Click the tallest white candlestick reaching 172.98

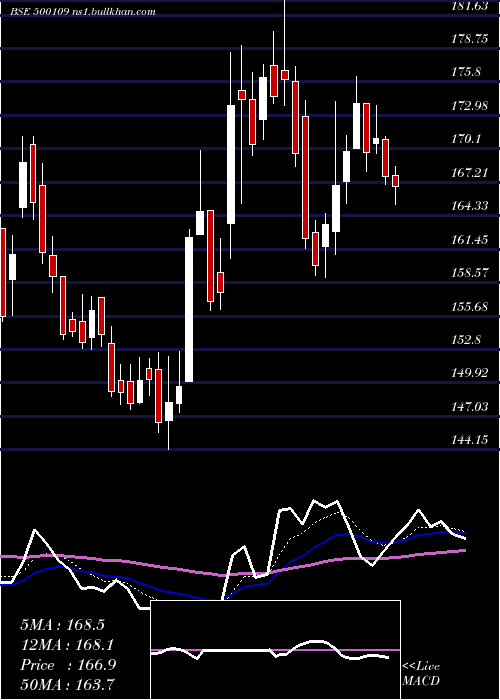[231, 164]
